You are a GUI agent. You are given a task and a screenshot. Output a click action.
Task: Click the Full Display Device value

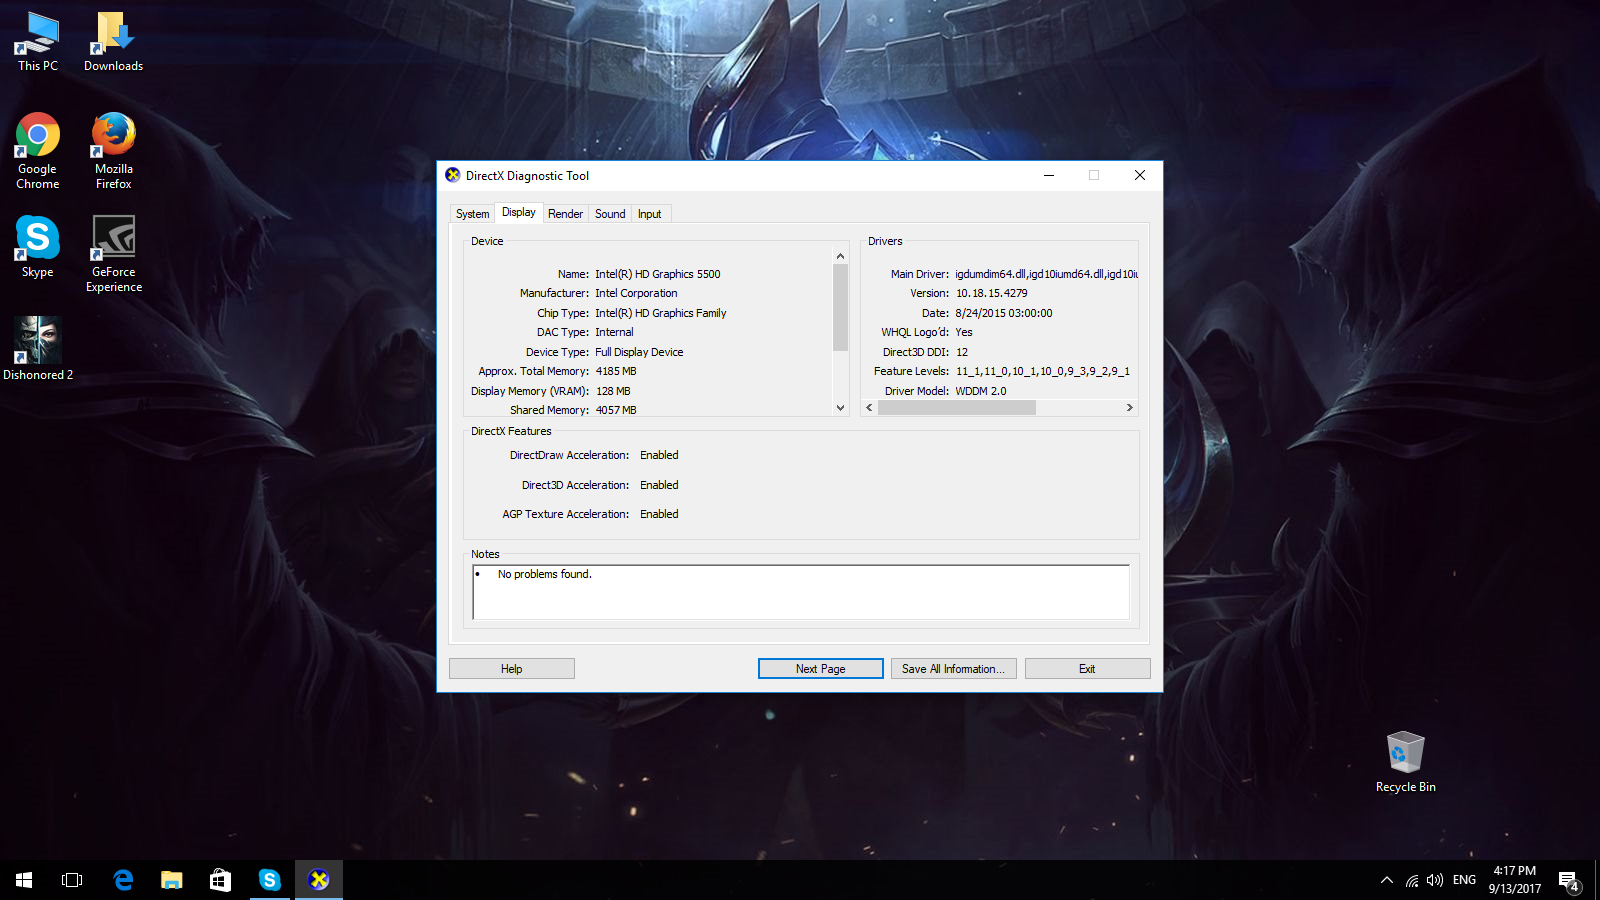(x=639, y=352)
